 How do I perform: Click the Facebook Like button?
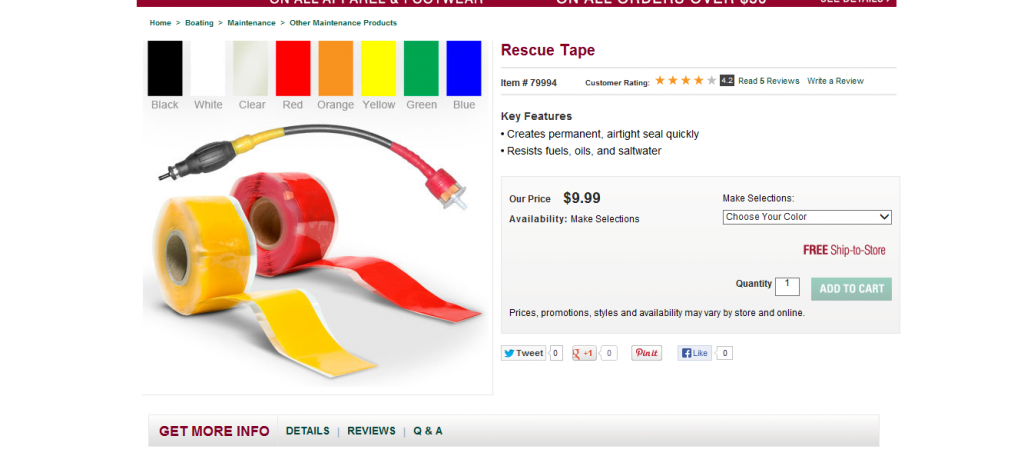pos(694,353)
